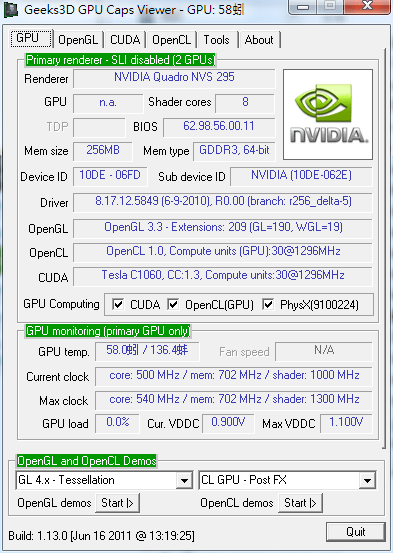The image size is (393, 553).
Task: Click the GPU temp. reading field
Action: (147, 351)
